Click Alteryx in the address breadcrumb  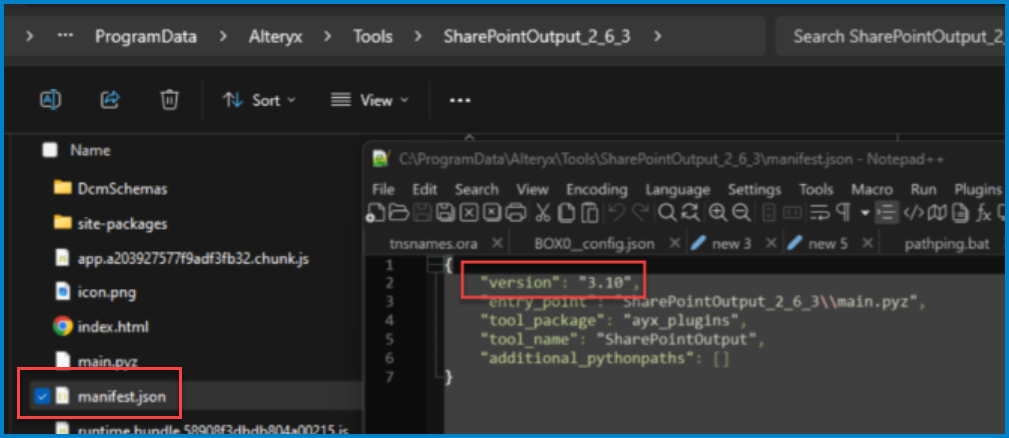tap(275, 37)
